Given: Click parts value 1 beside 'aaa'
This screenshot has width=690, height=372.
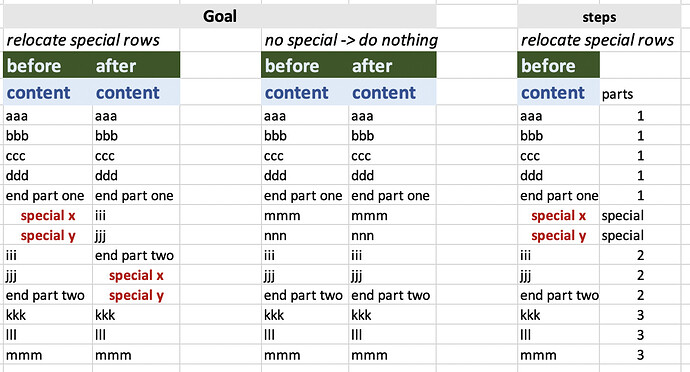Looking at the screenshot, I should pos(640,116).
